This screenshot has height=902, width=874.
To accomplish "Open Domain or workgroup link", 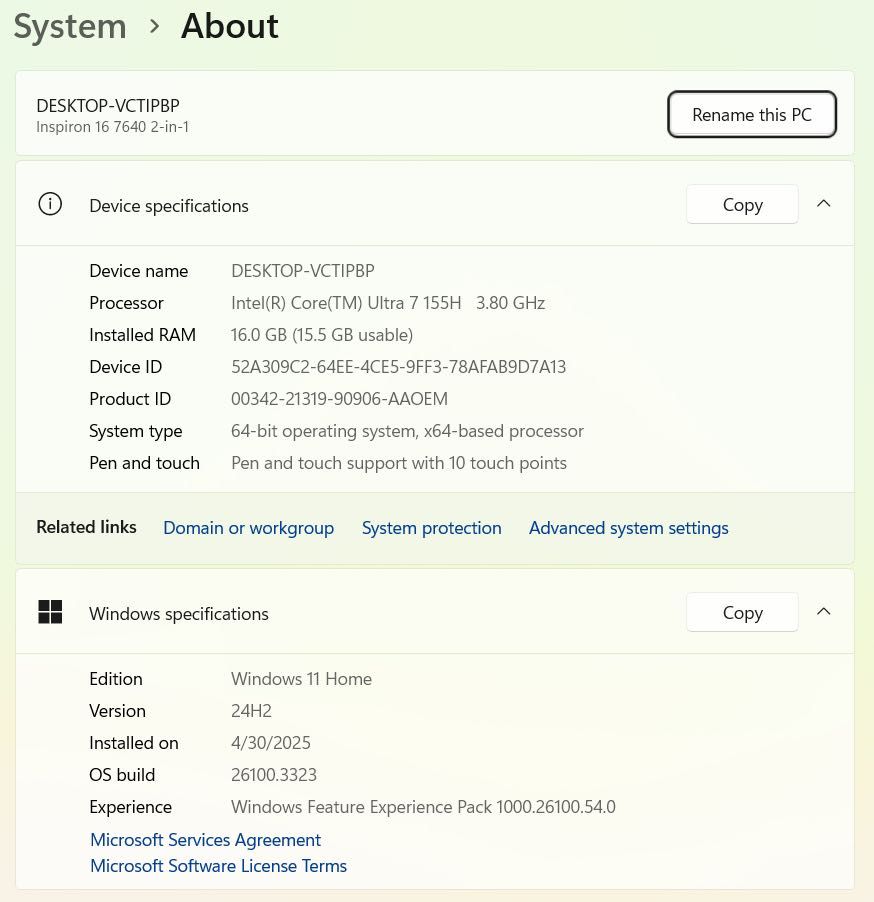I will [249, 528].
